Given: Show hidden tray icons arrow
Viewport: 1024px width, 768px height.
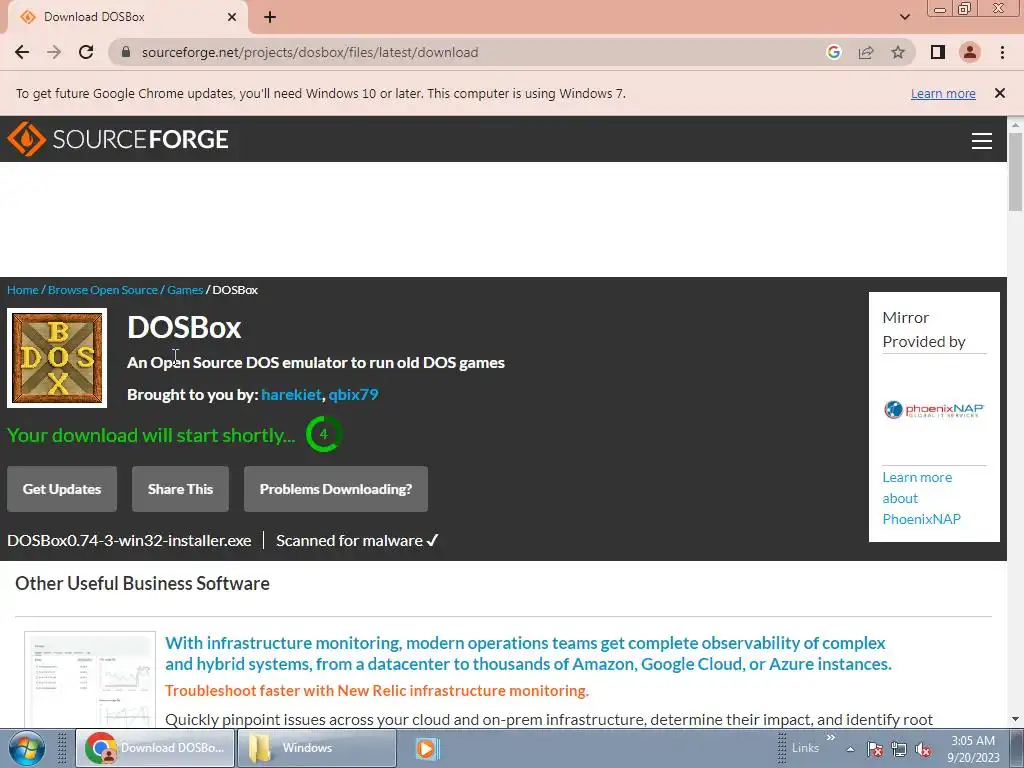Looking at the screenshot, I should pos(850,749).
